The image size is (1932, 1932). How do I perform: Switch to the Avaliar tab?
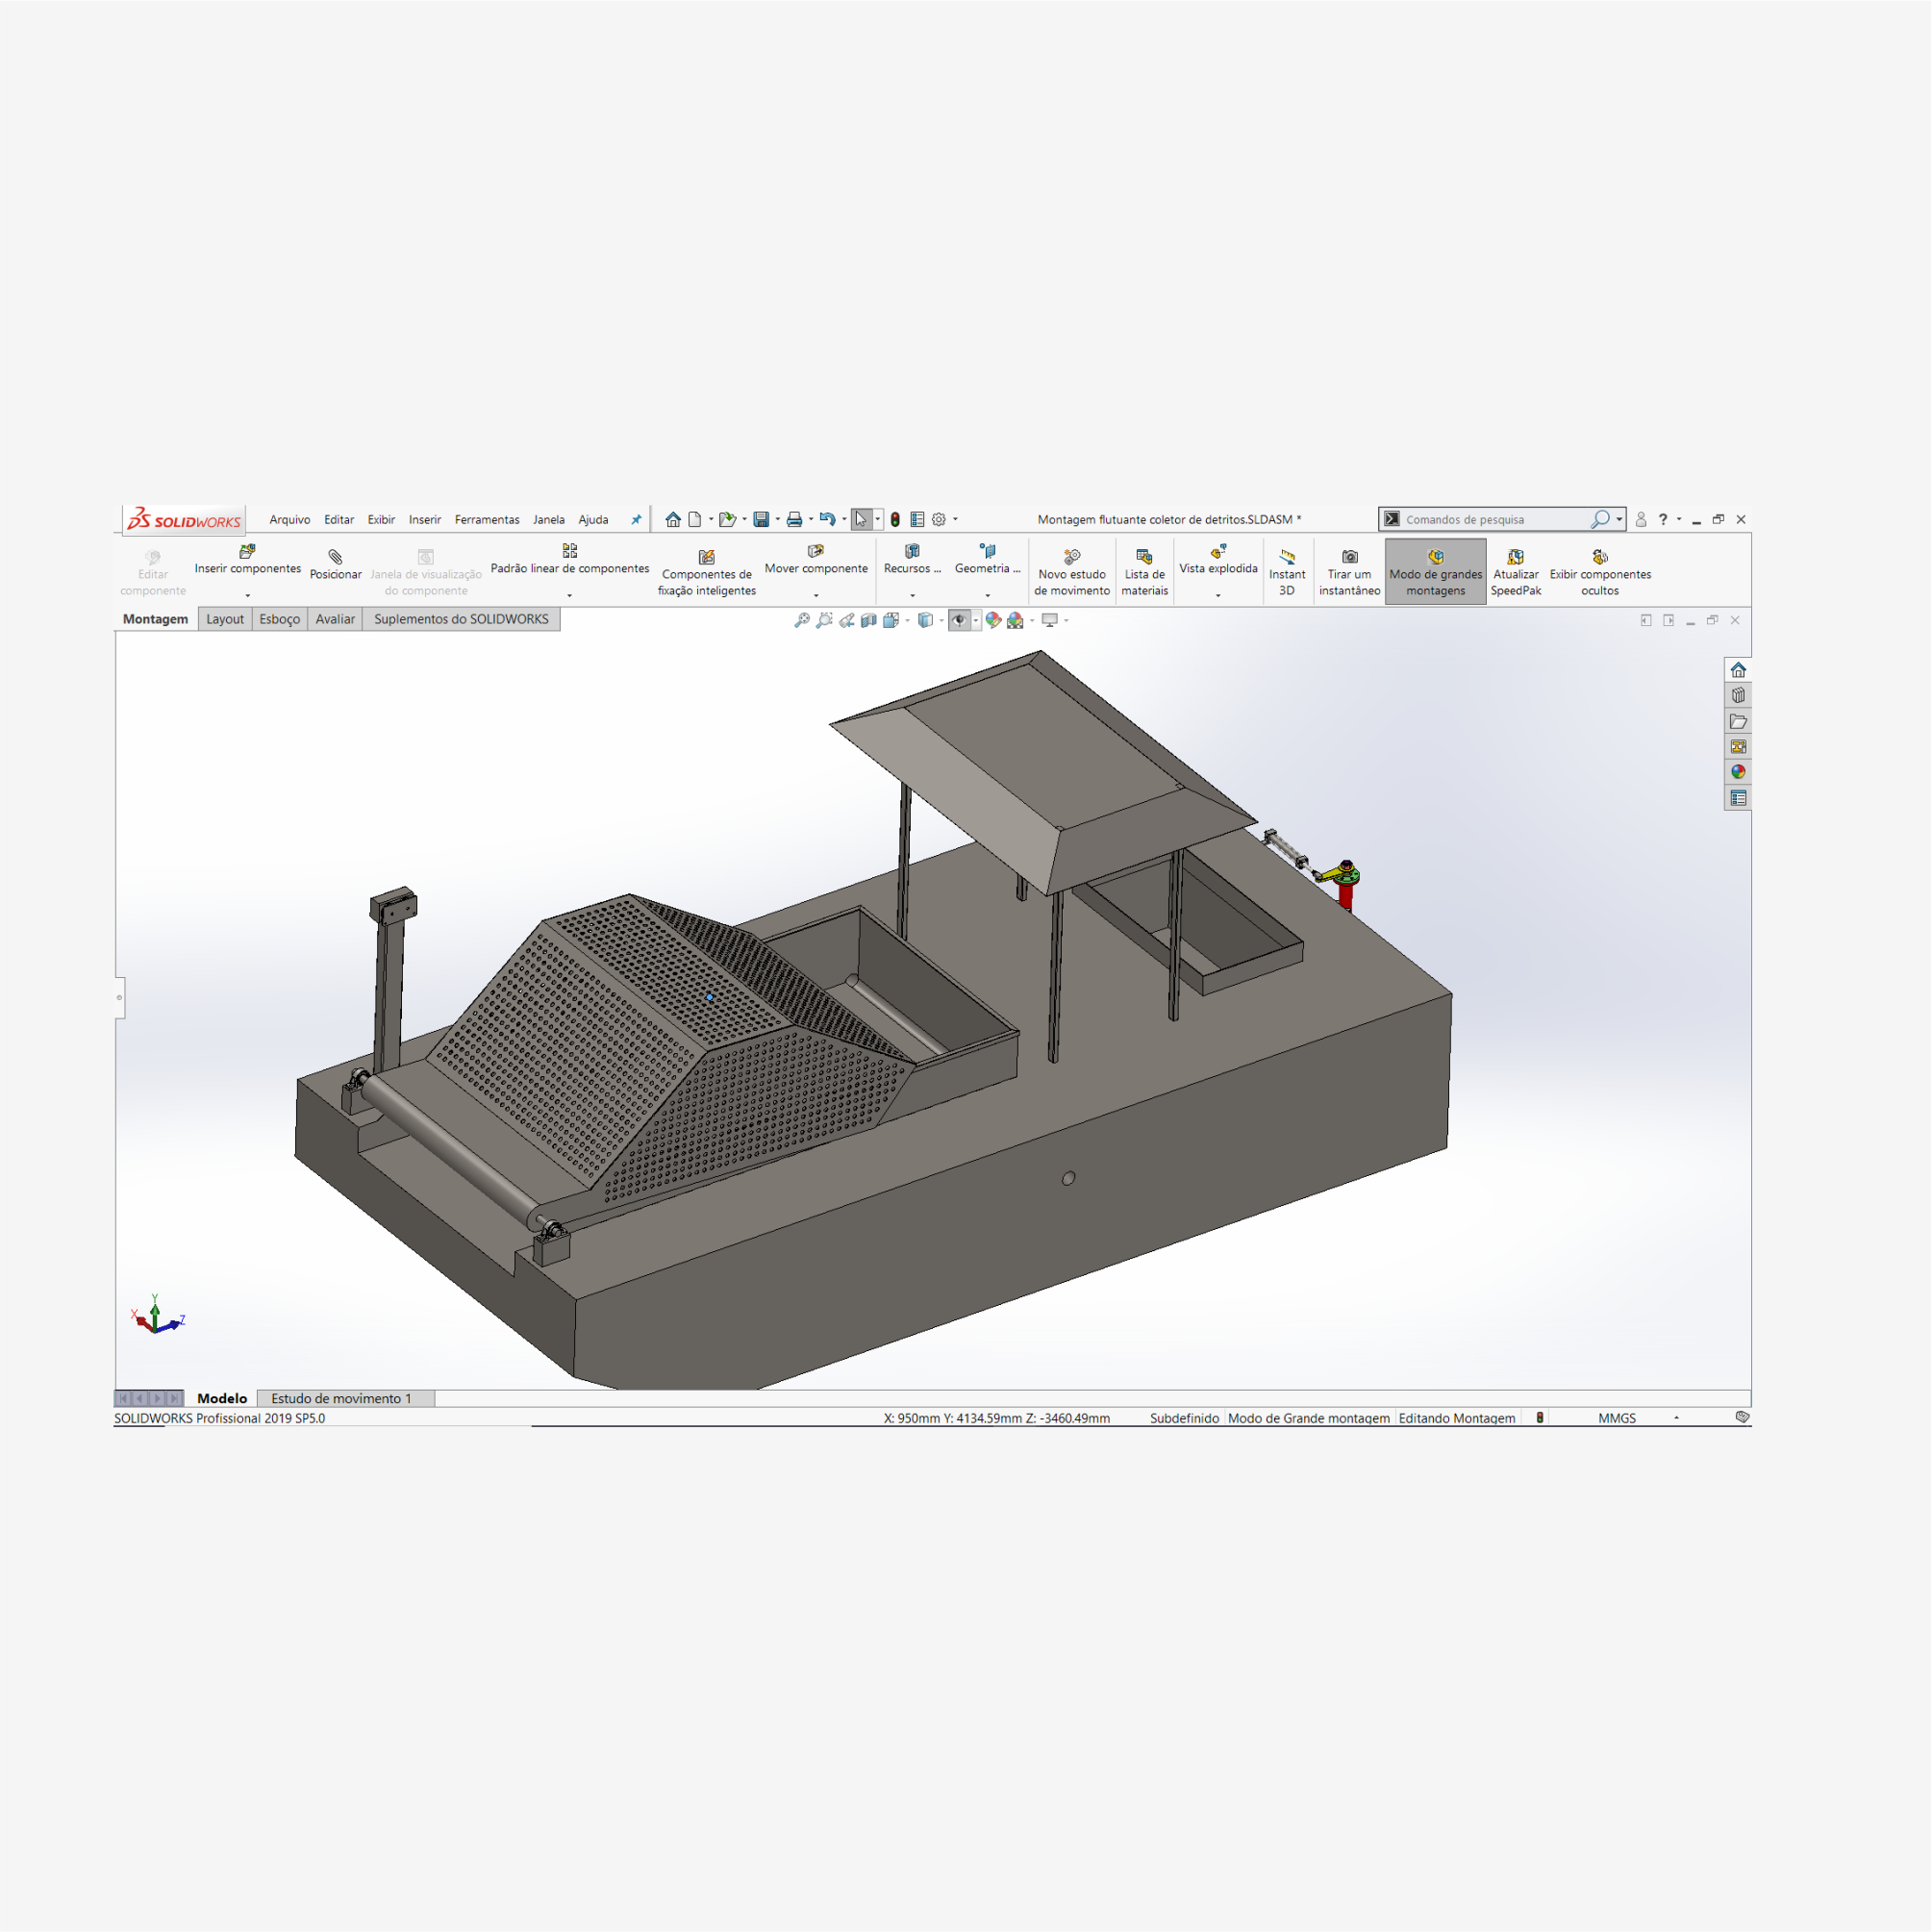pos(335,619)
